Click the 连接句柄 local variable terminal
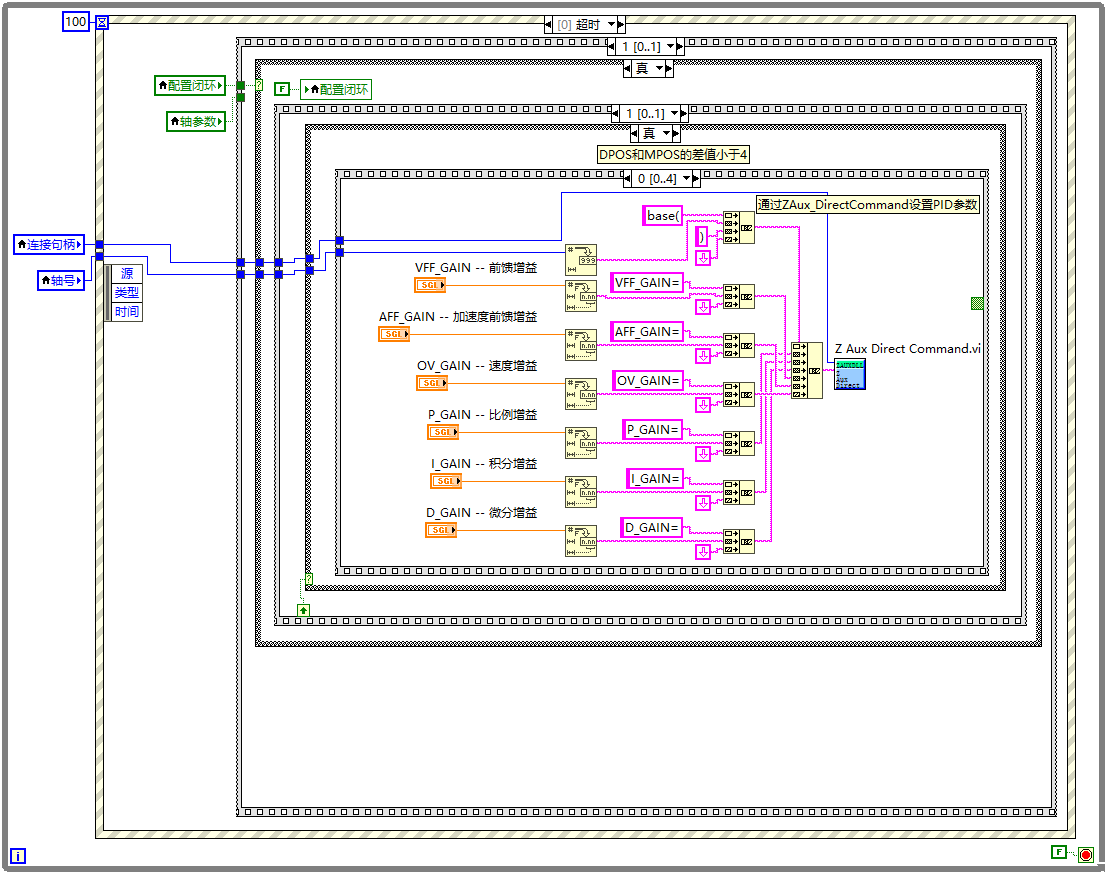 click(49, 244)
